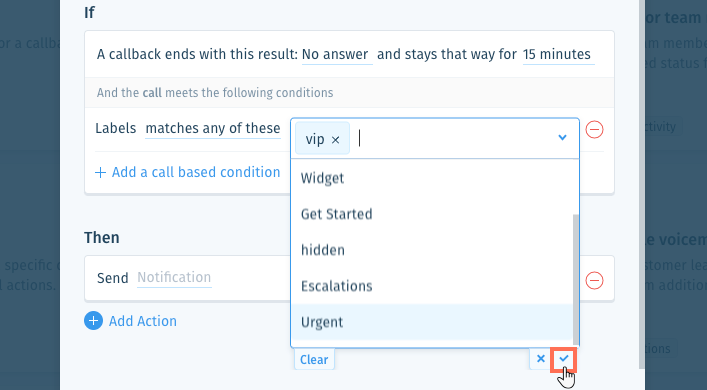
Task: Open the No answer result dropdown
Action: pos(337,55)
